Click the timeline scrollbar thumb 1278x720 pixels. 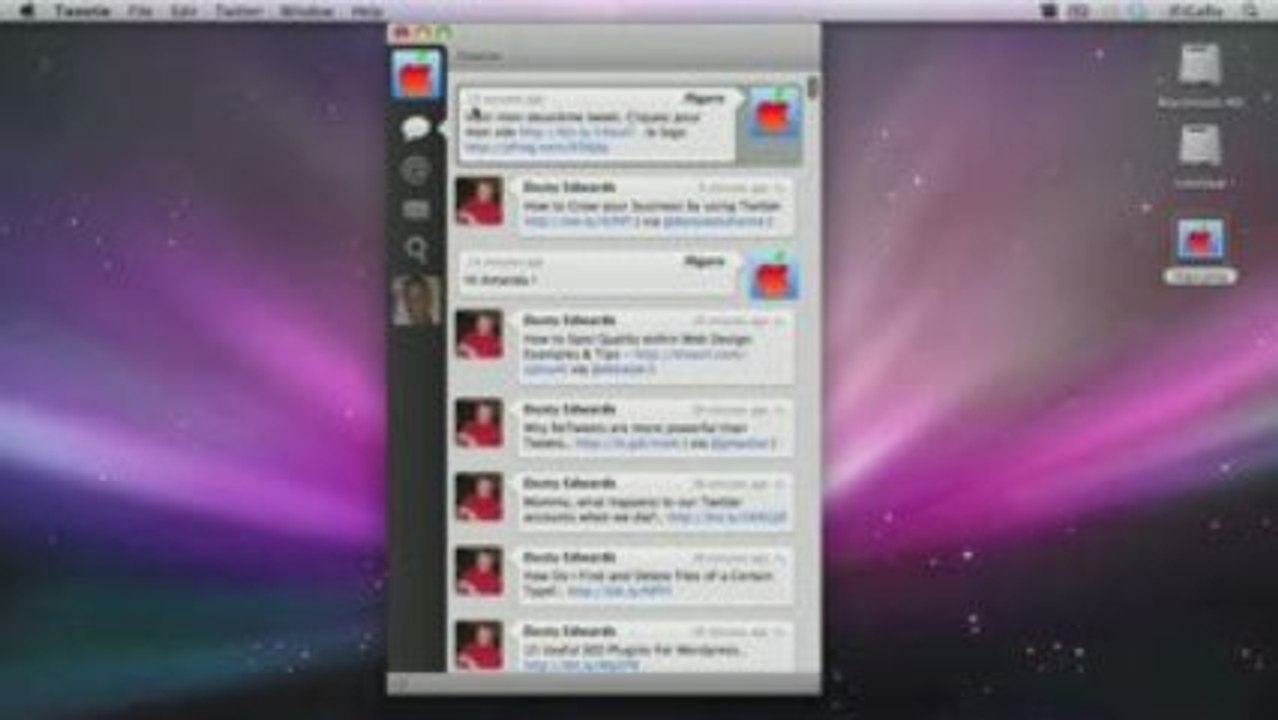coord(813,89)
